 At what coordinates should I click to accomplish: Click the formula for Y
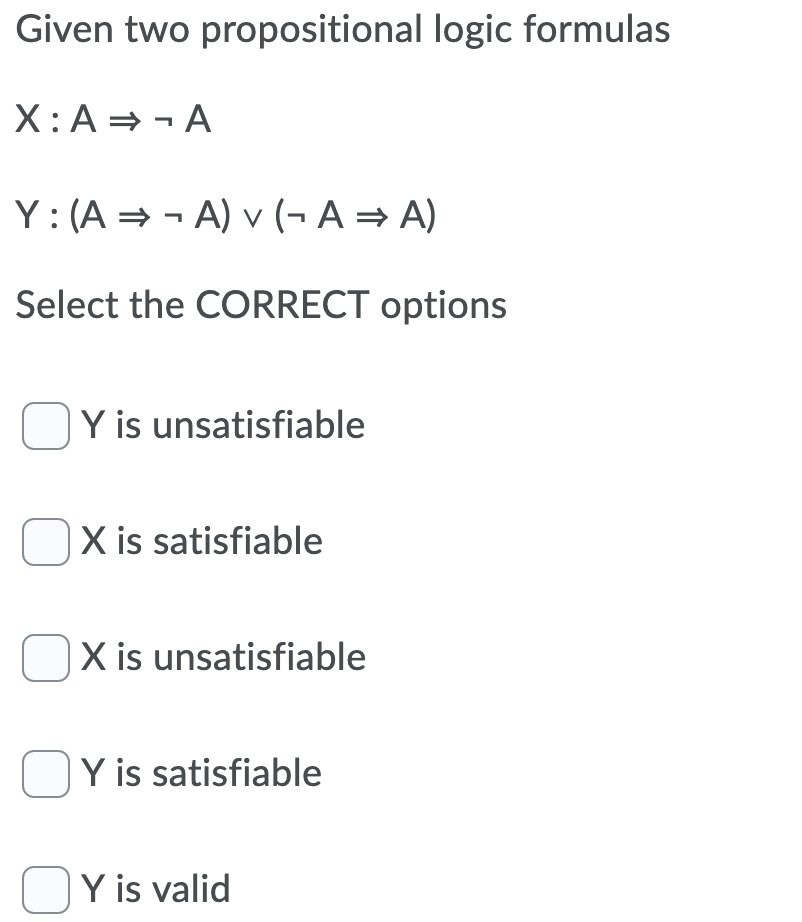pyautogui.click(x=225, y=213)
